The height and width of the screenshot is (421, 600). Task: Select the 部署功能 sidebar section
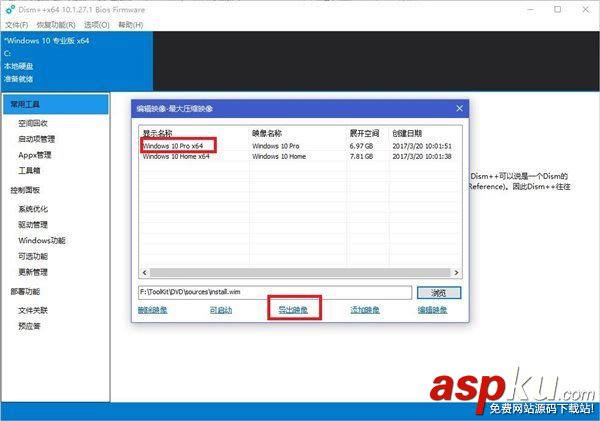coord(25,292)
